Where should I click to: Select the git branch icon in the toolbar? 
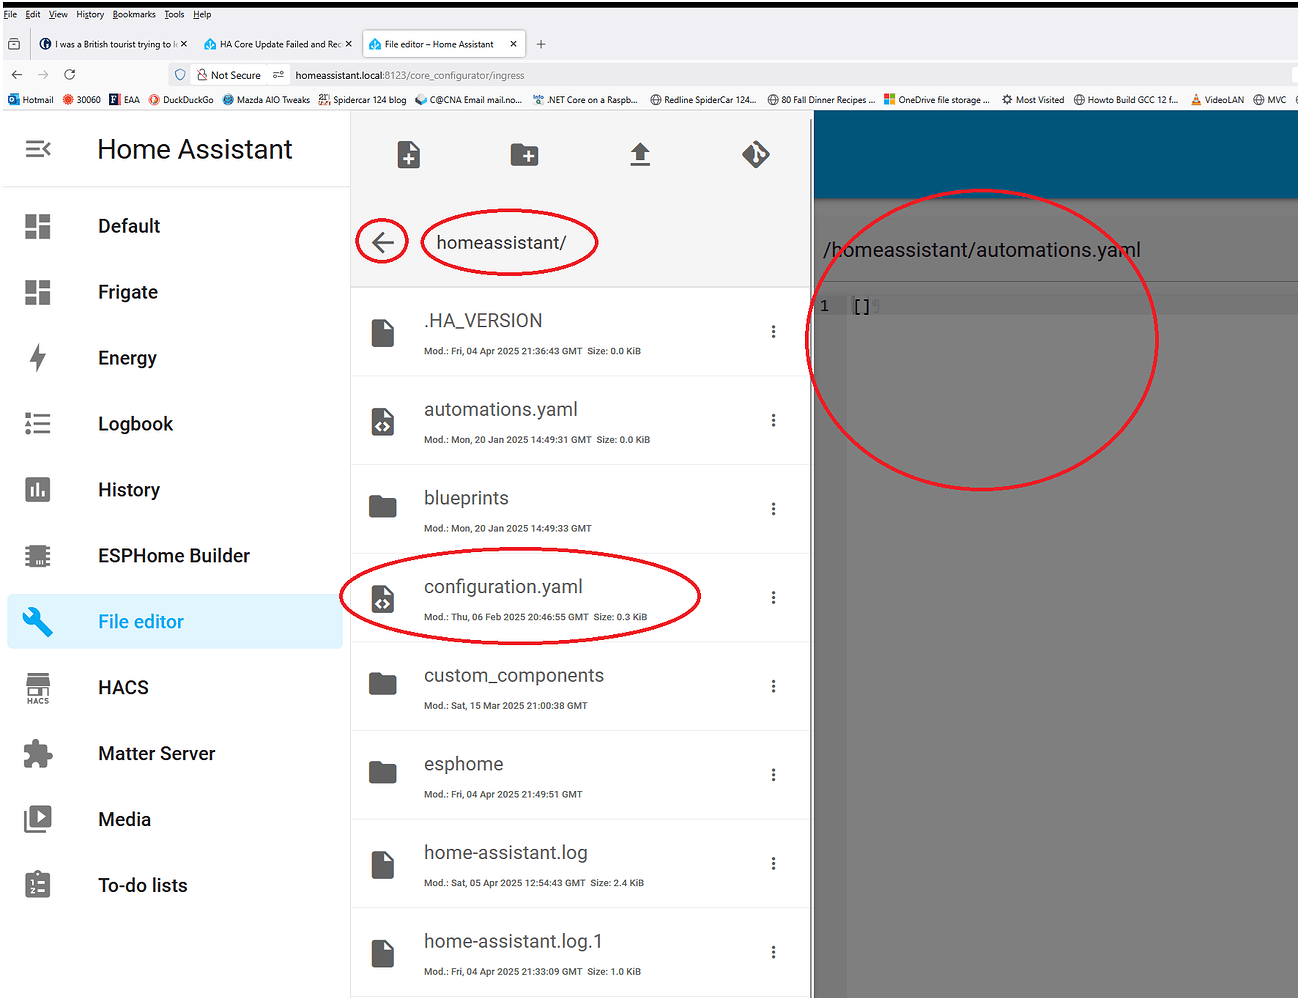pos(756,154)
